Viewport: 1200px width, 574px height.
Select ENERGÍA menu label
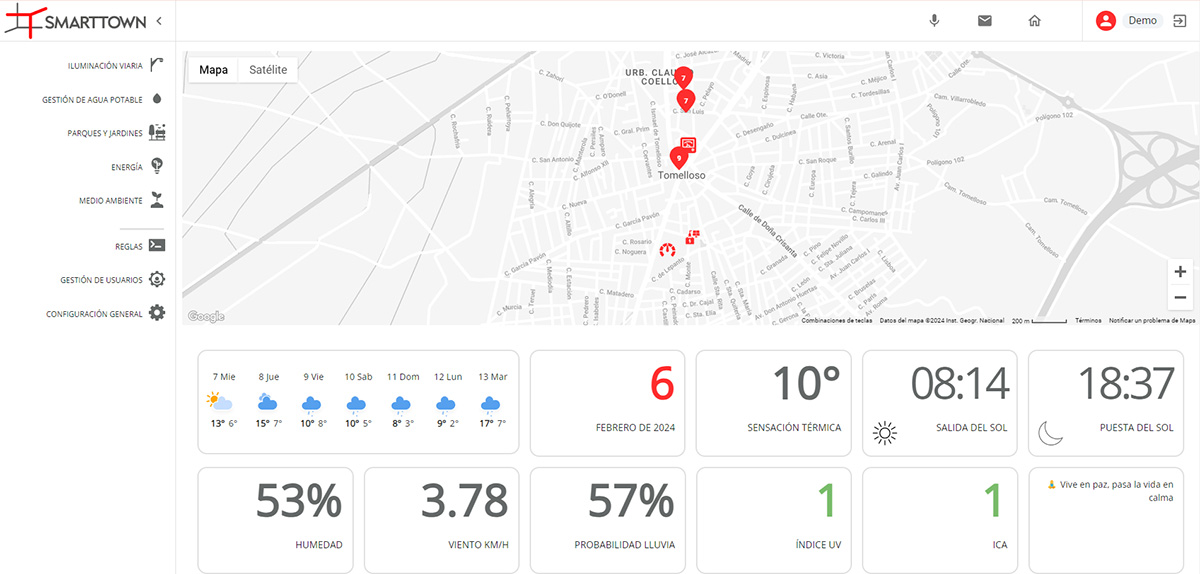[127, 167]
